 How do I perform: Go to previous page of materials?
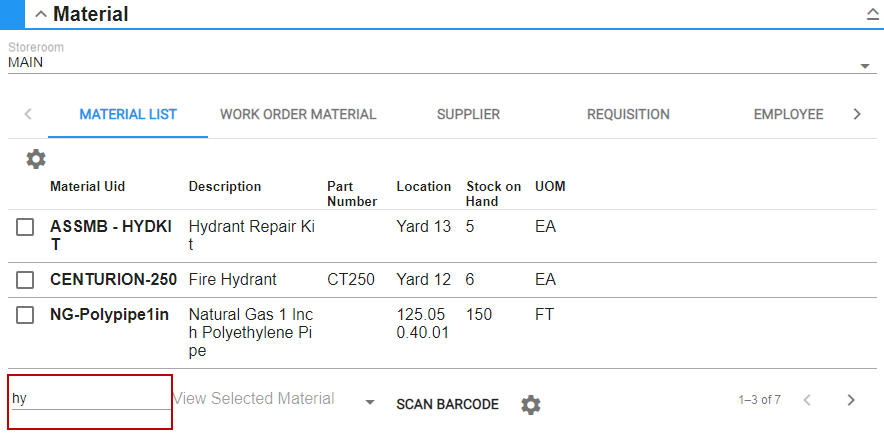[x=807, y=401]
